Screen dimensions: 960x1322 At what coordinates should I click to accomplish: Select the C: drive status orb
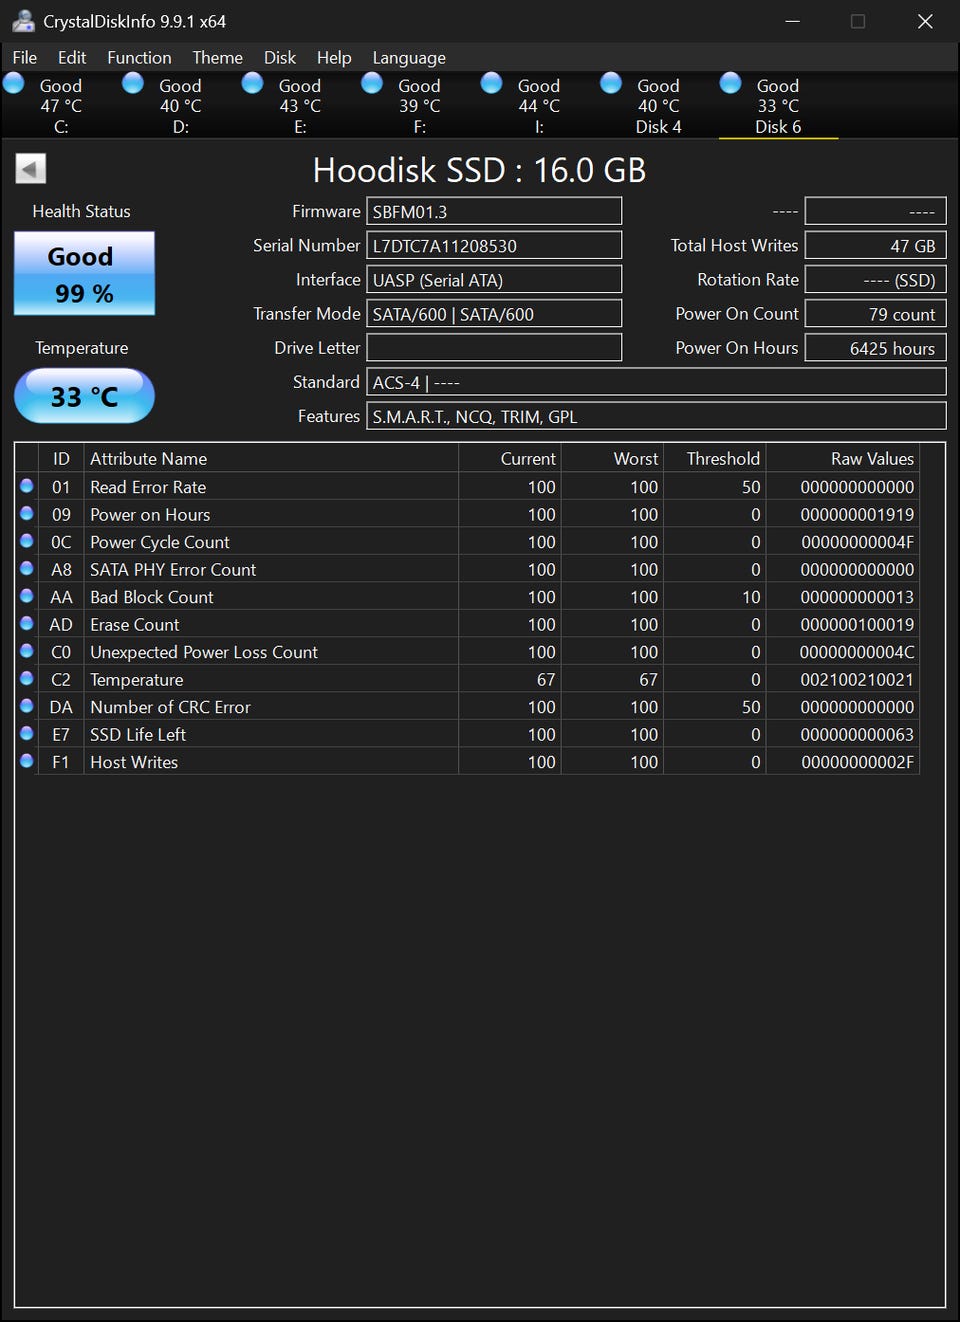click(14, 83)
